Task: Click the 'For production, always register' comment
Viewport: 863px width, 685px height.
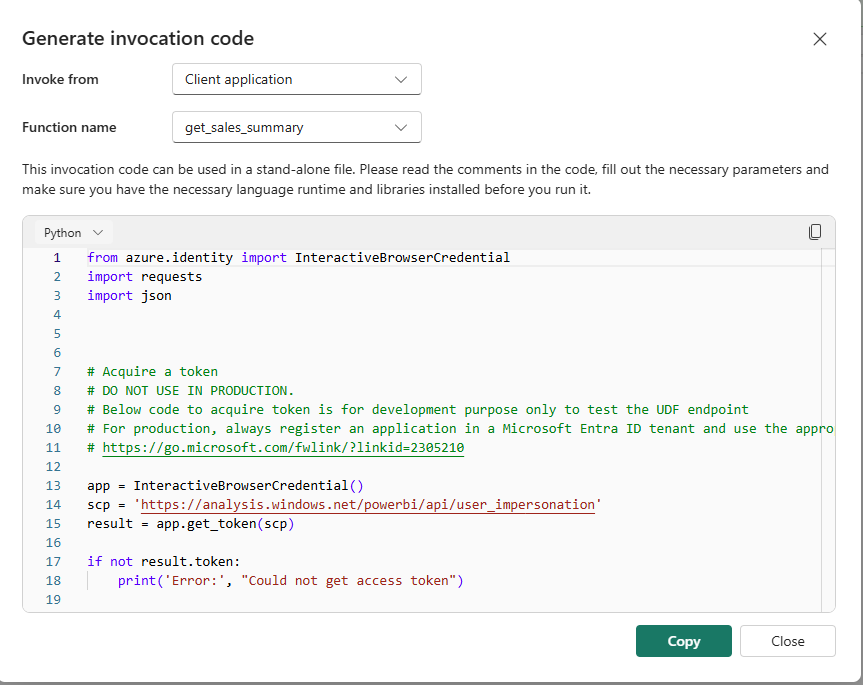Action: 460,429
